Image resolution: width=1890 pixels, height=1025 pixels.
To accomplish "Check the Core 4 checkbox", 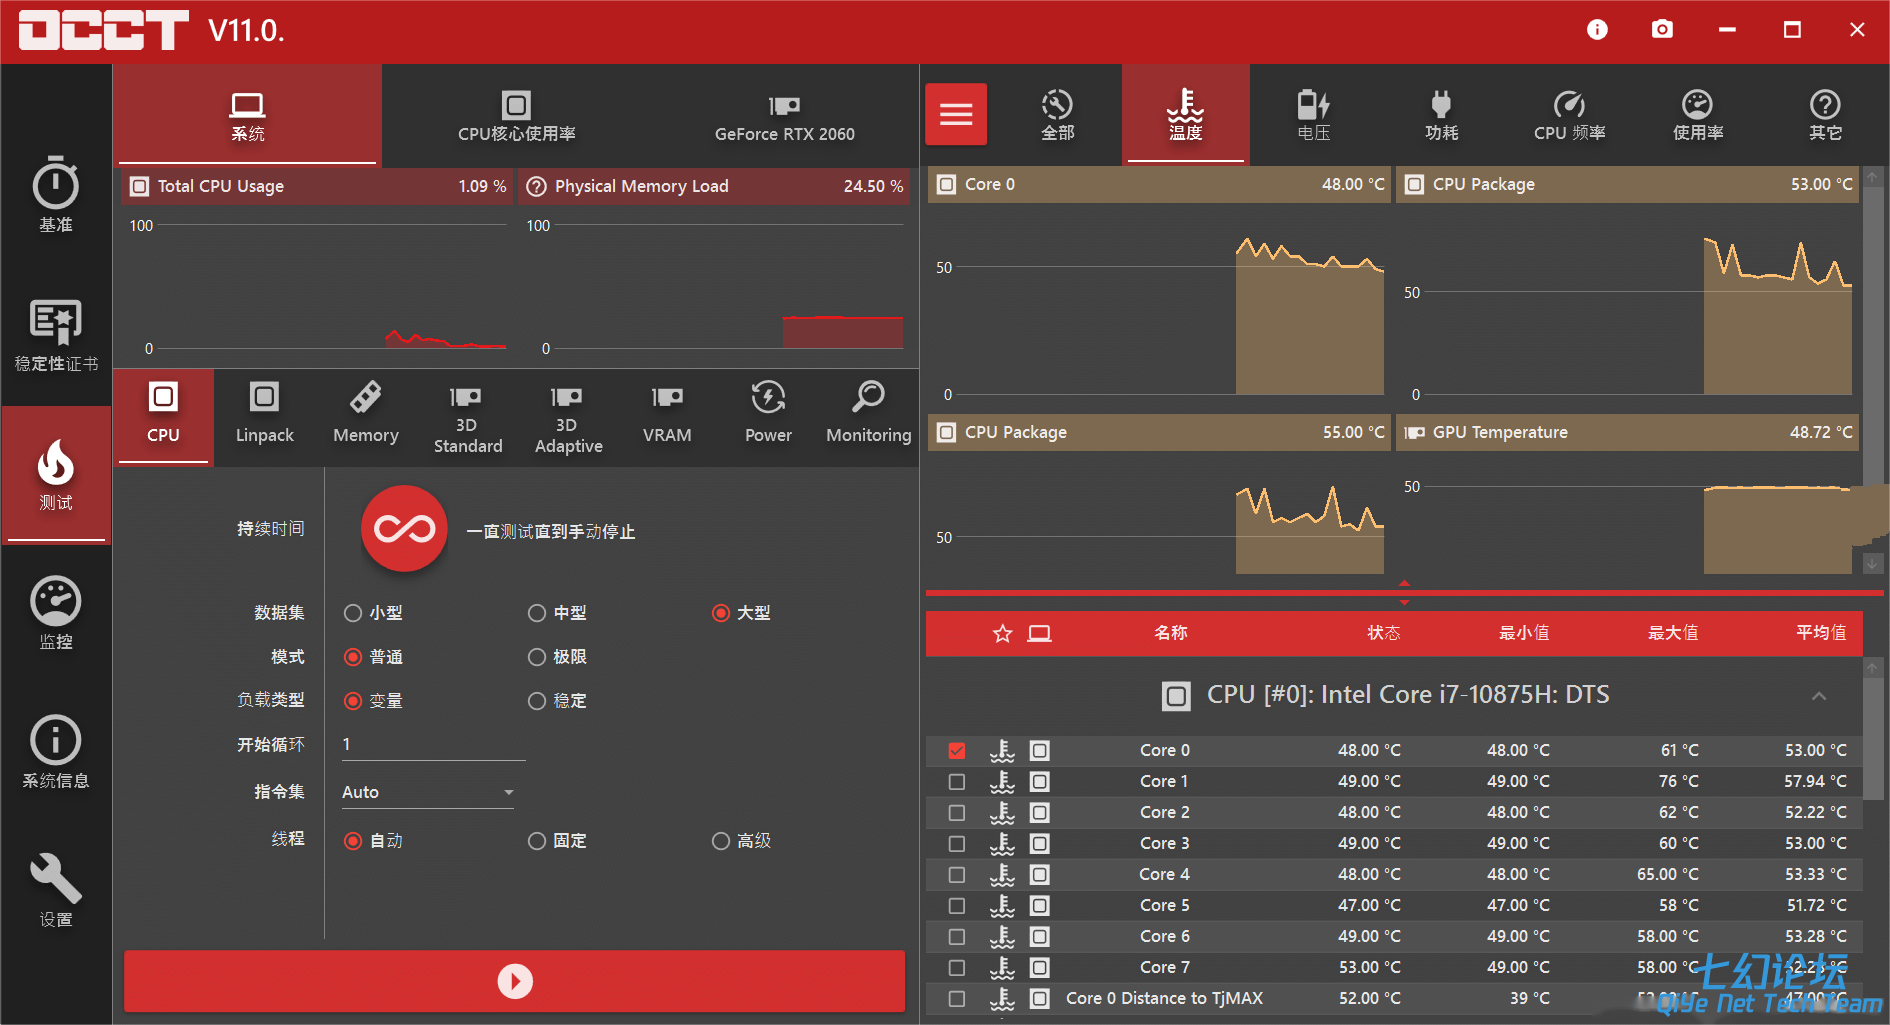I will [957, 874].
